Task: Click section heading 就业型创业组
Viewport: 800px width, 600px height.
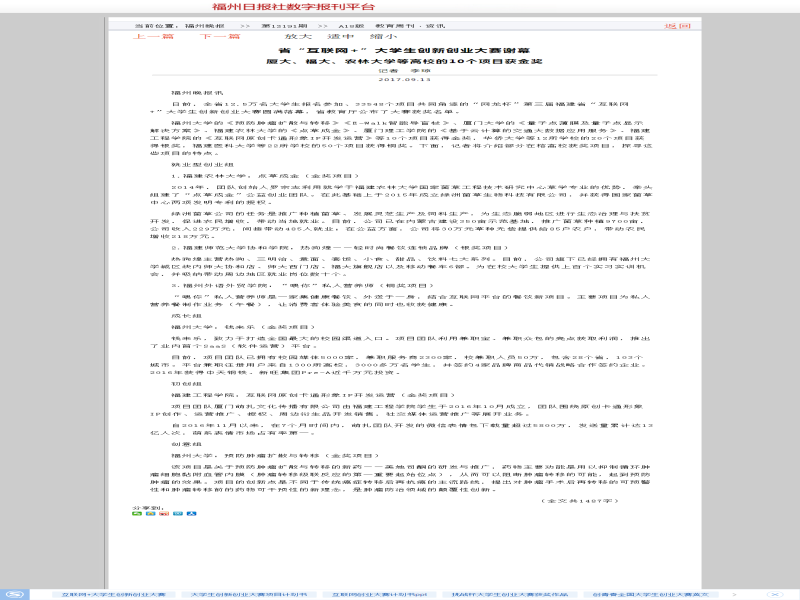Action: [203, 165]
